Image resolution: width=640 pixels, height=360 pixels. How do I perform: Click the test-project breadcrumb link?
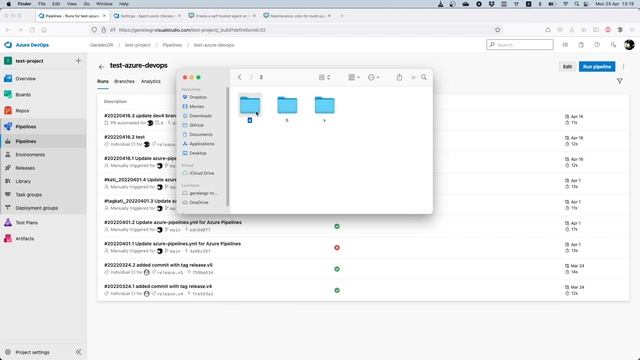pyautogui.click(x=138, y=45)
